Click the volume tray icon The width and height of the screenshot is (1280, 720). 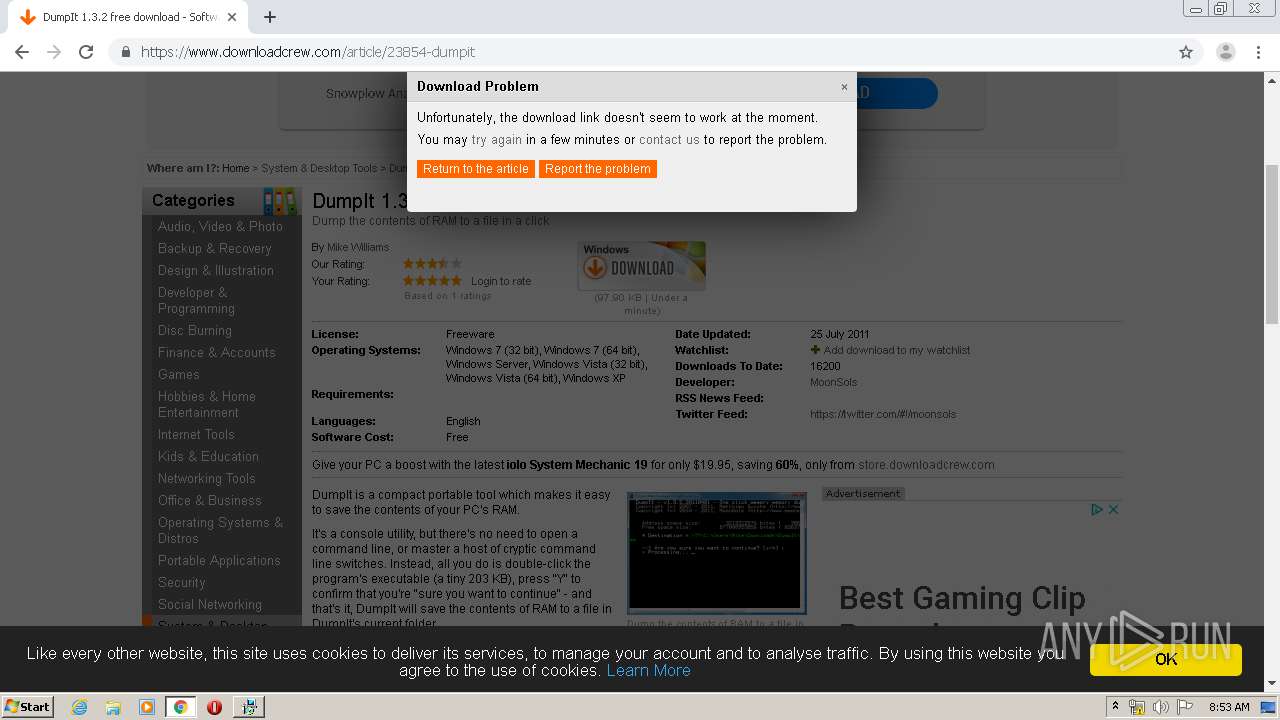(x=1161, y=707)
